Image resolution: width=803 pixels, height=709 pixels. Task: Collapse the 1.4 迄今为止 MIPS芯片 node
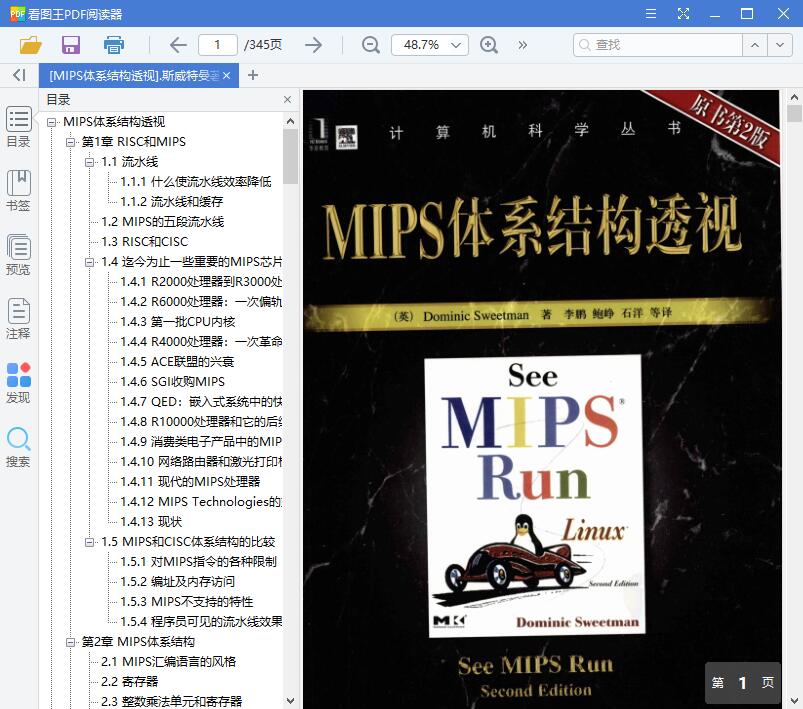click(89, 262)
